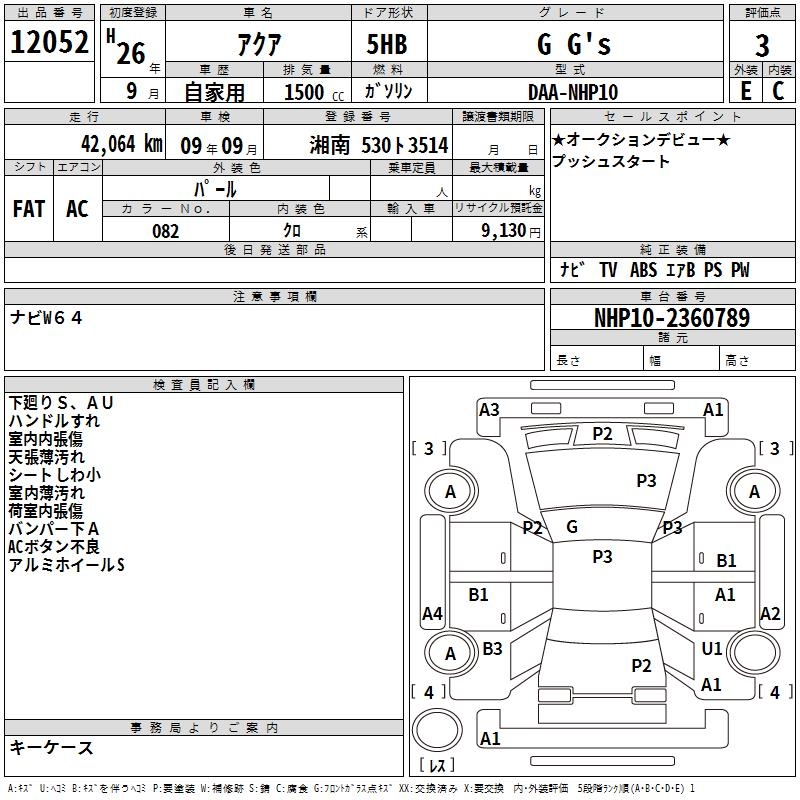Click shift type FAT
Viewport: 800px width, 800px height.
point(29,209)
